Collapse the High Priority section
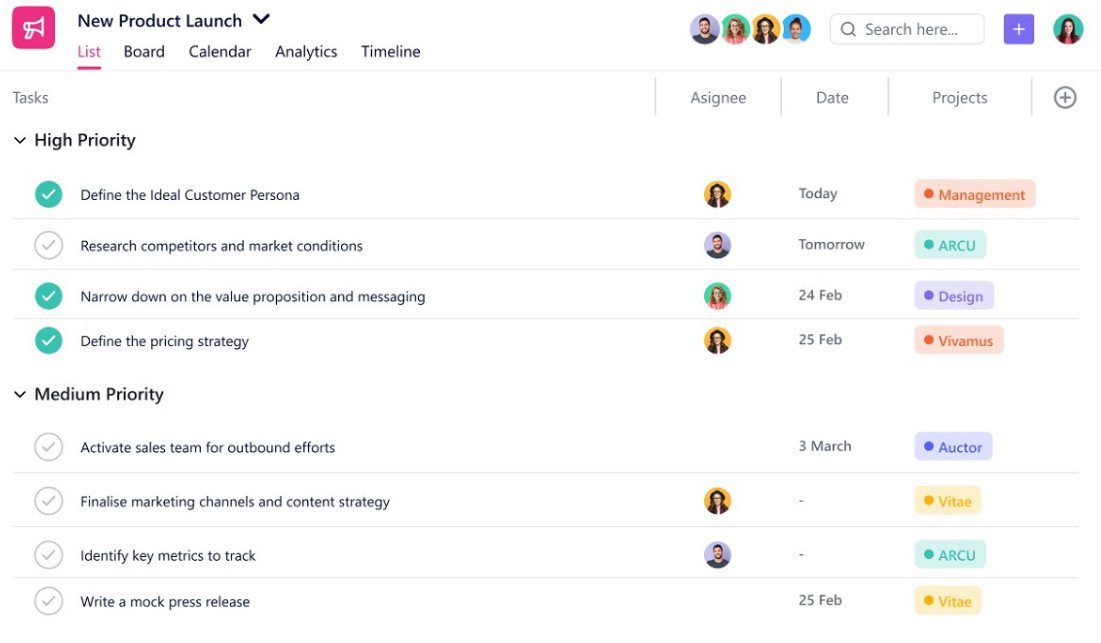1101x643 pixels. pos(20,140)
